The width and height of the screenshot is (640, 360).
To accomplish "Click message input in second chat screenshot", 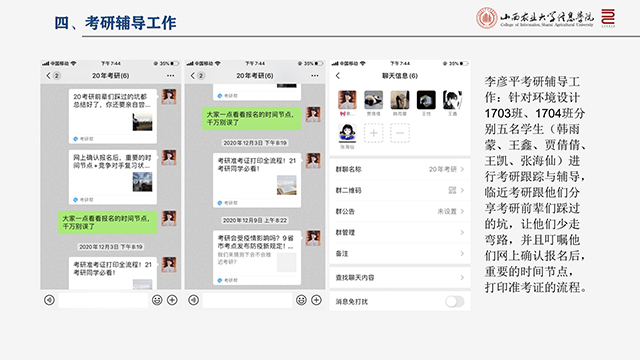I will [247, 300].
